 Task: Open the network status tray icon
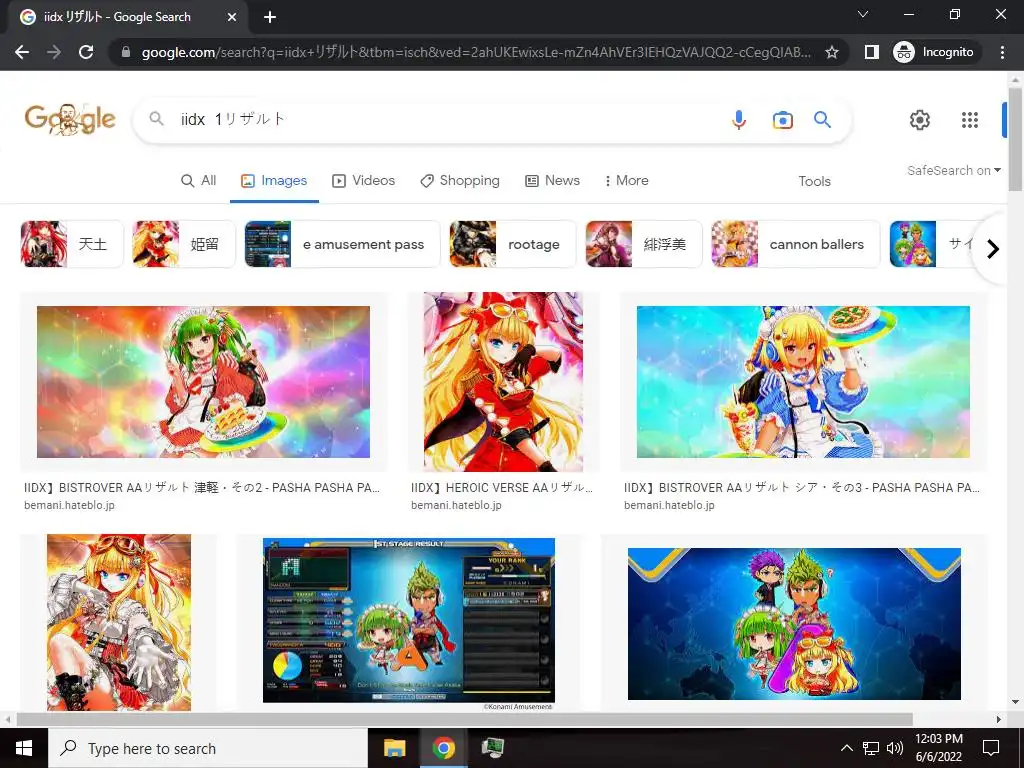tap(871, 748)
